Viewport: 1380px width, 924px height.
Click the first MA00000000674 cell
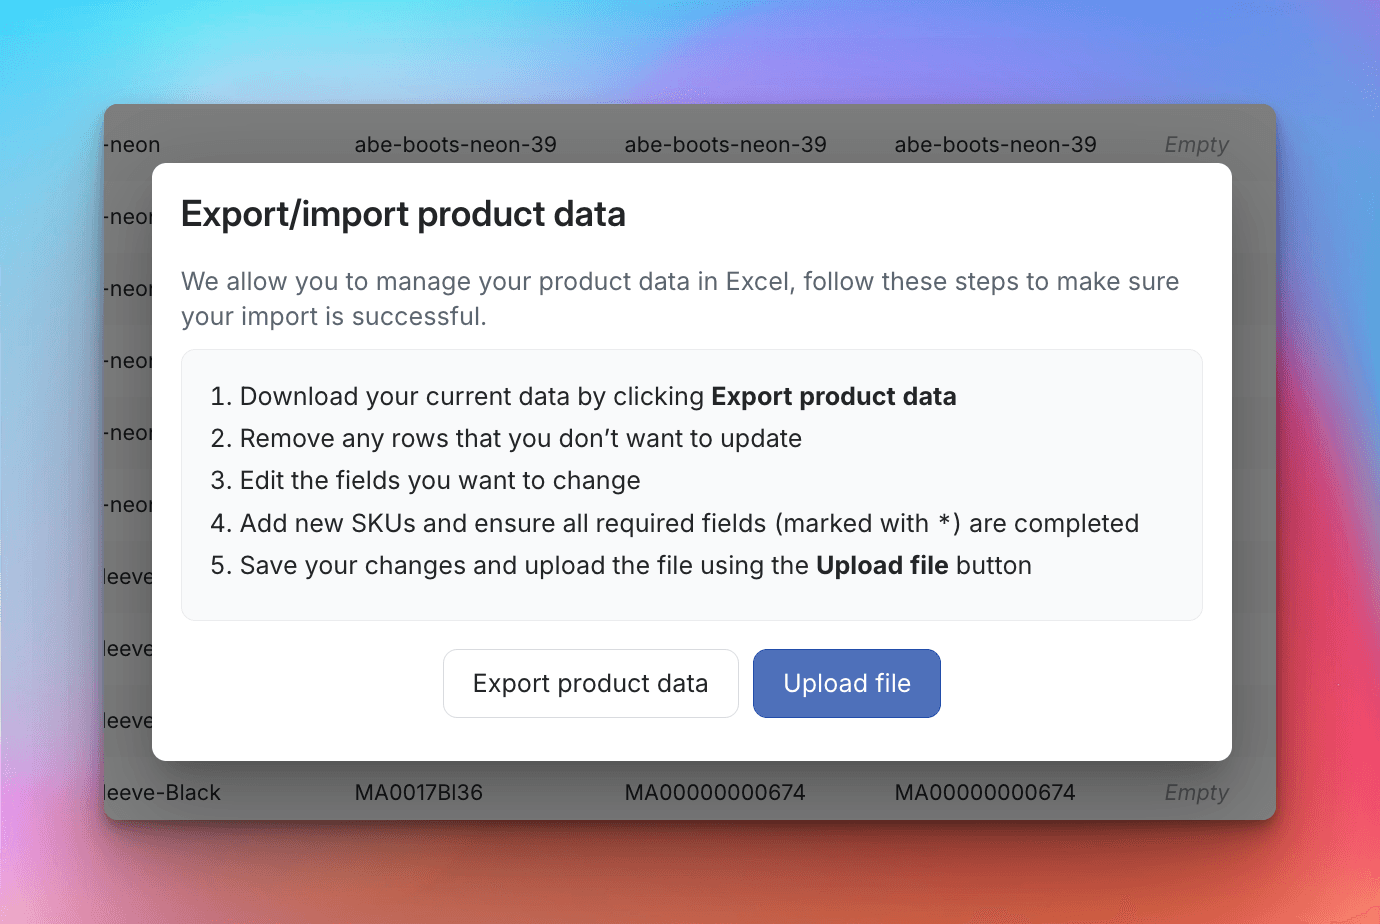pos(714,793)
